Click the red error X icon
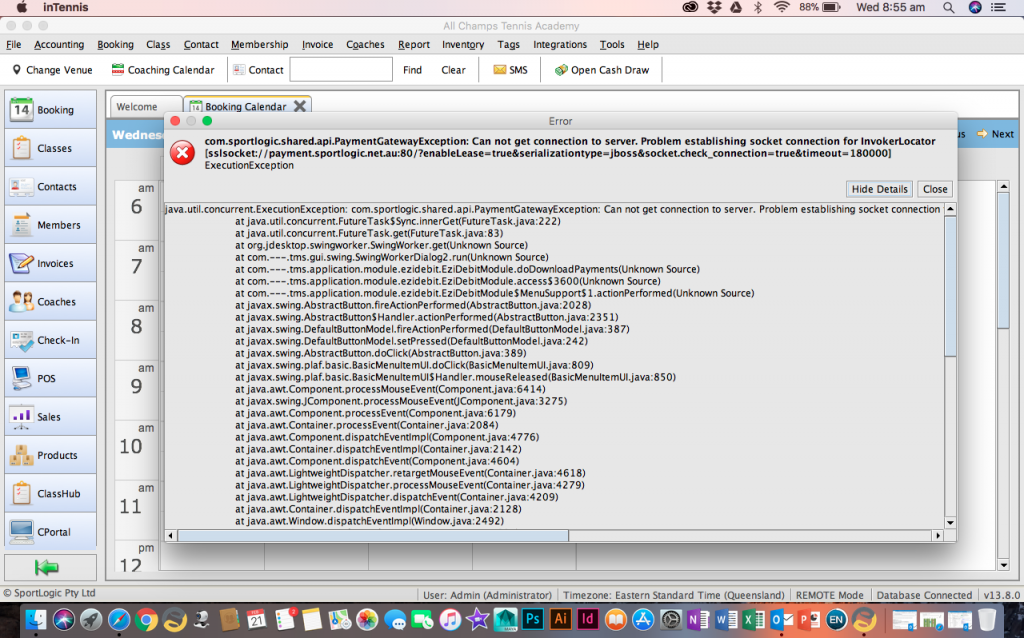1024x638 pixels. (182, 153)
